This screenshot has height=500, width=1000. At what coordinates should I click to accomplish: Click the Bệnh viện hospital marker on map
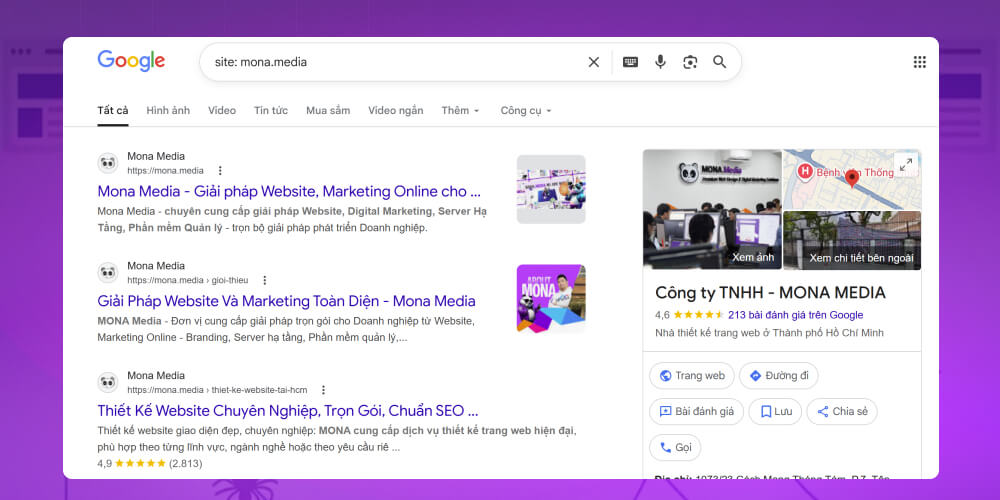point(805,171)
